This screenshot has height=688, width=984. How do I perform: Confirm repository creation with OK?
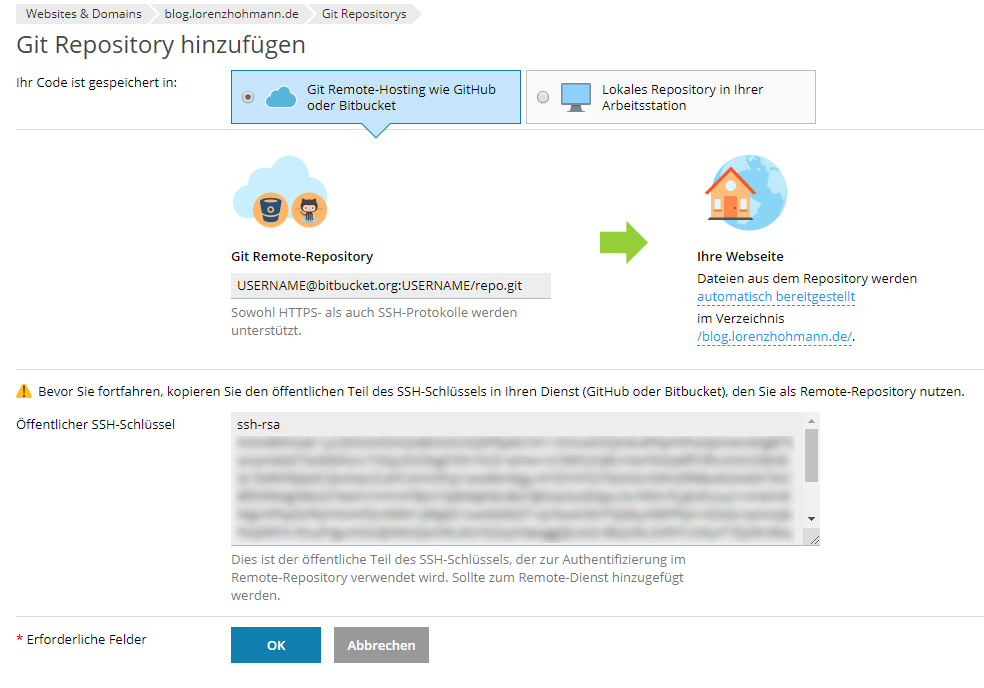click(275, 645)
